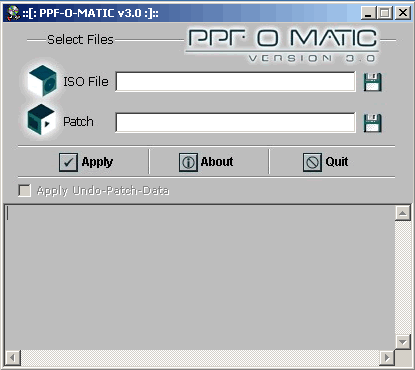Click inside the log output area
This screenshot has width=415, height=370.
pos(199,277)
